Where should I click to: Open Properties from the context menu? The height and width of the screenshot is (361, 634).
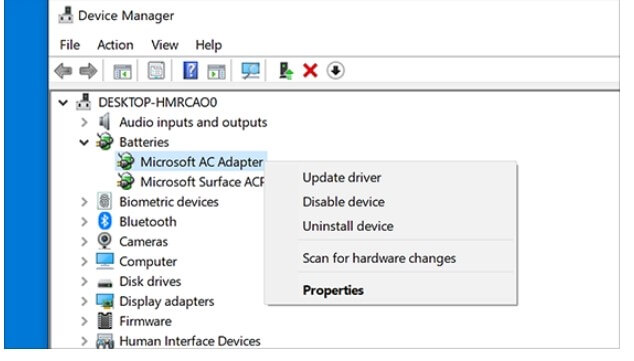click(333, 290)
